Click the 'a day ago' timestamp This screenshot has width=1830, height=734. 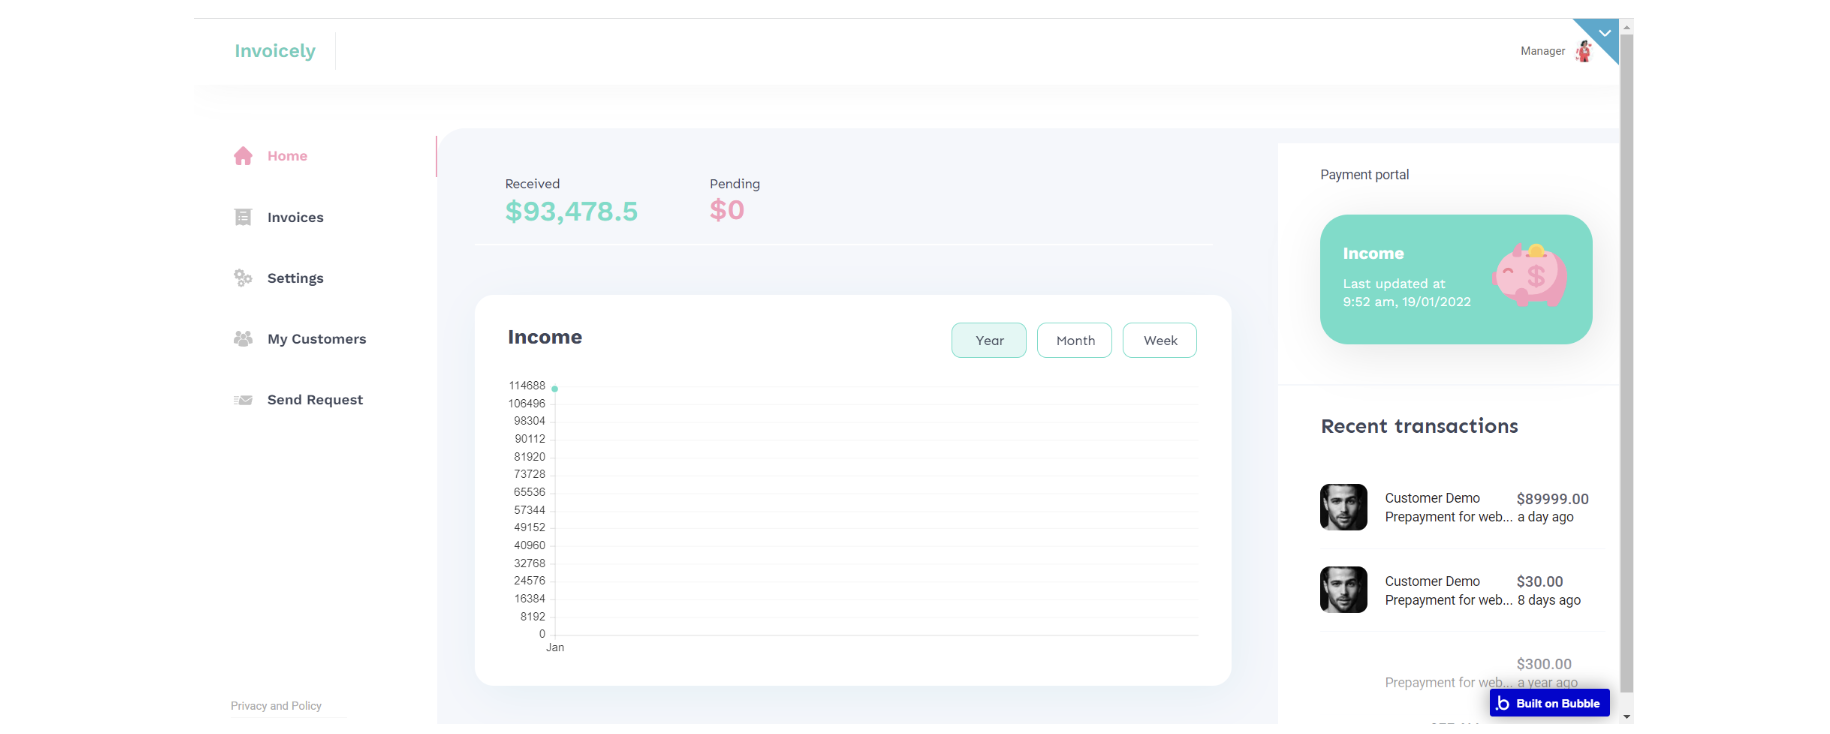1546,517
